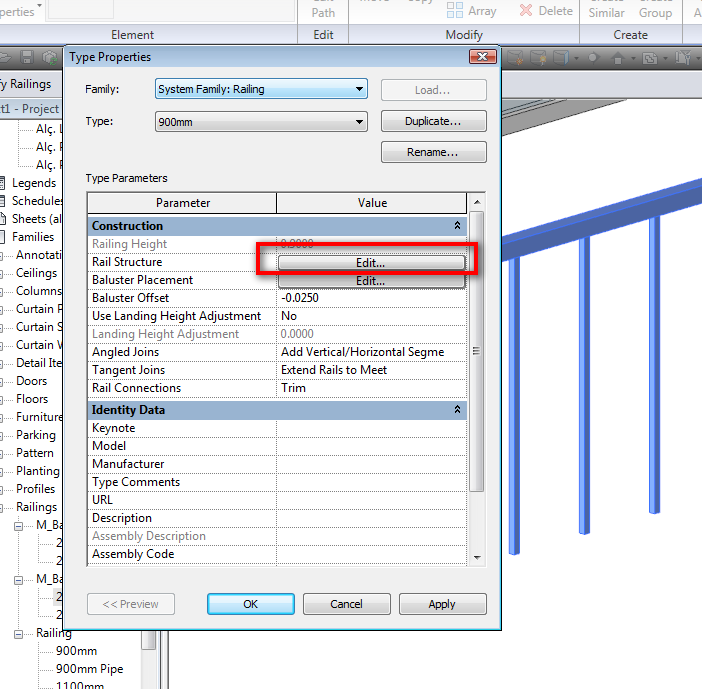Click the Duplicate... button

point(433,121)
